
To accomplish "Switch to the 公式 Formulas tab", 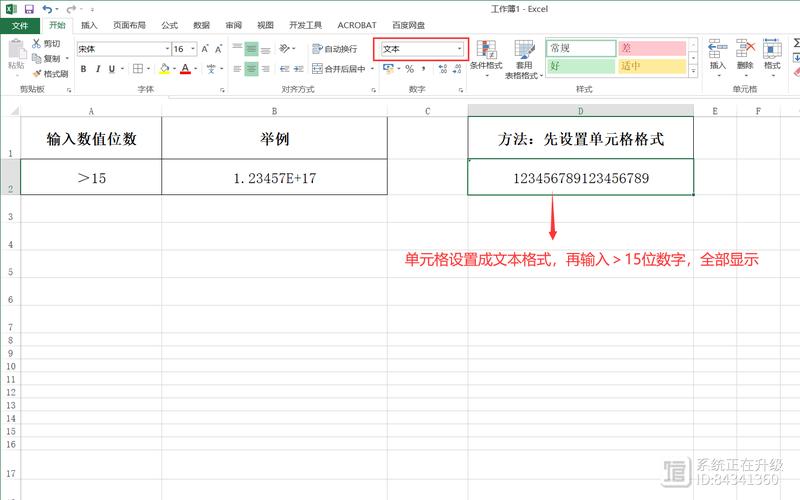I will (169, 25).
